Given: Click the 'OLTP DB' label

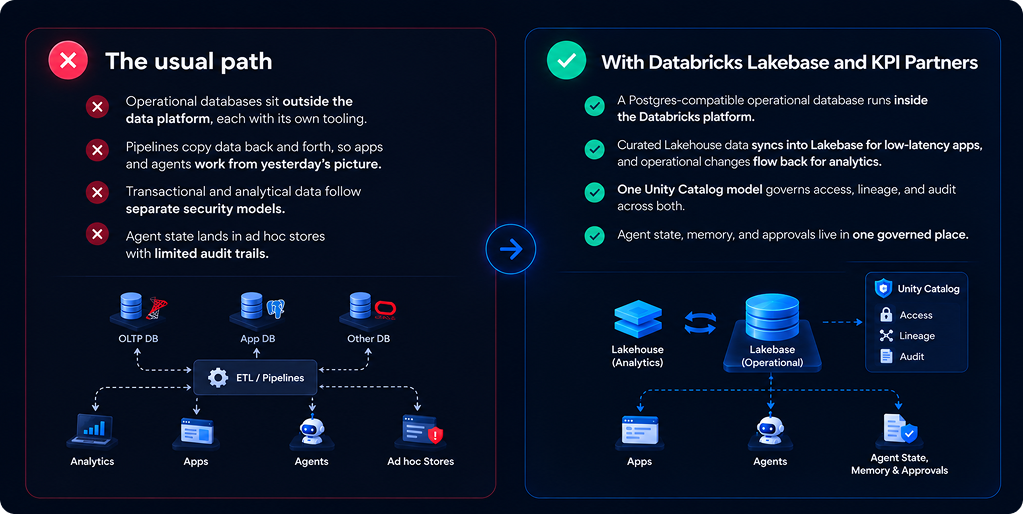Looking at the screenshot, I should (x=138, y=339).
